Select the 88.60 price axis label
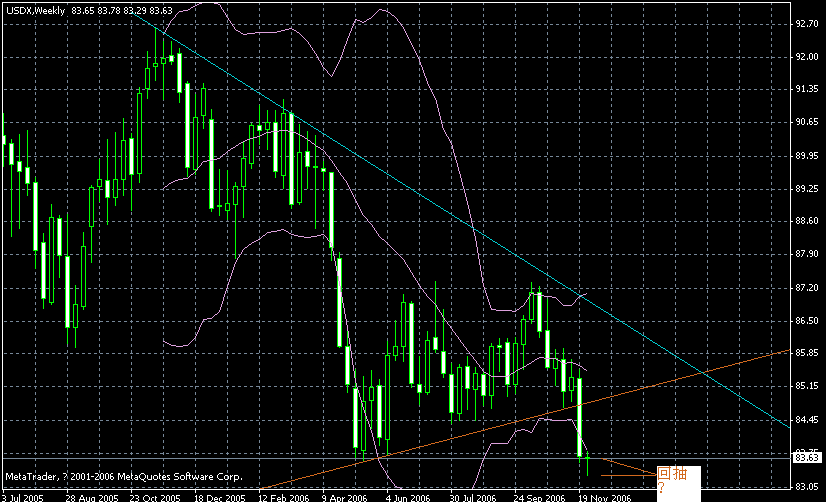The image size is (826, 502). pyautogui.click(x=807, y=221)
